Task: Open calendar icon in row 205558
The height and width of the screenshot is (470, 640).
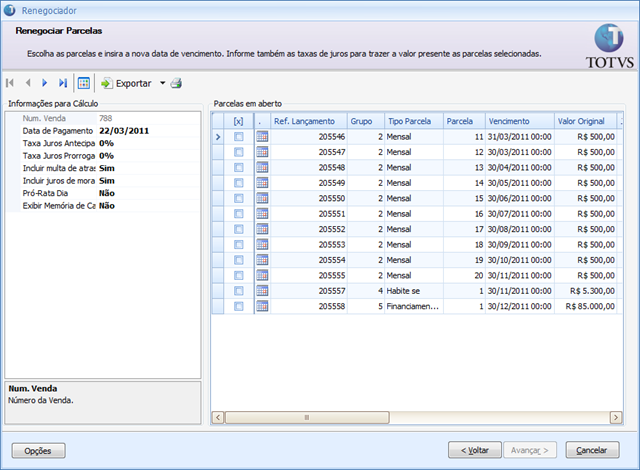Action: point(262,306)
